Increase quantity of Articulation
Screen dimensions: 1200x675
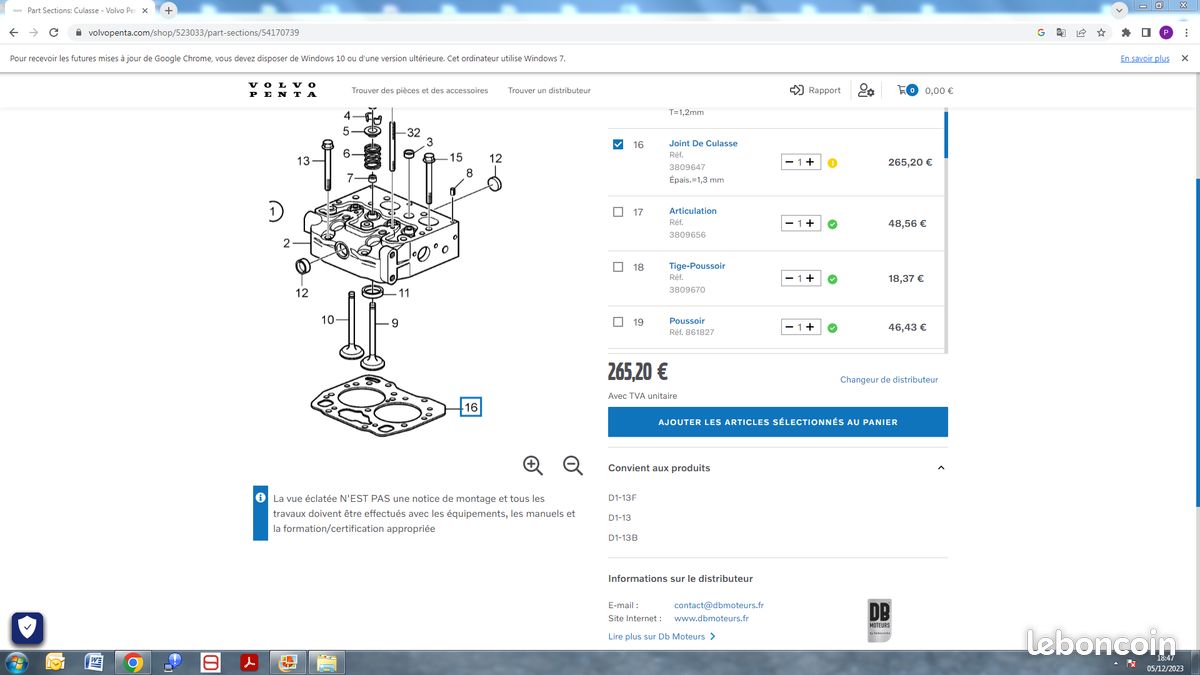pos(811,224)
